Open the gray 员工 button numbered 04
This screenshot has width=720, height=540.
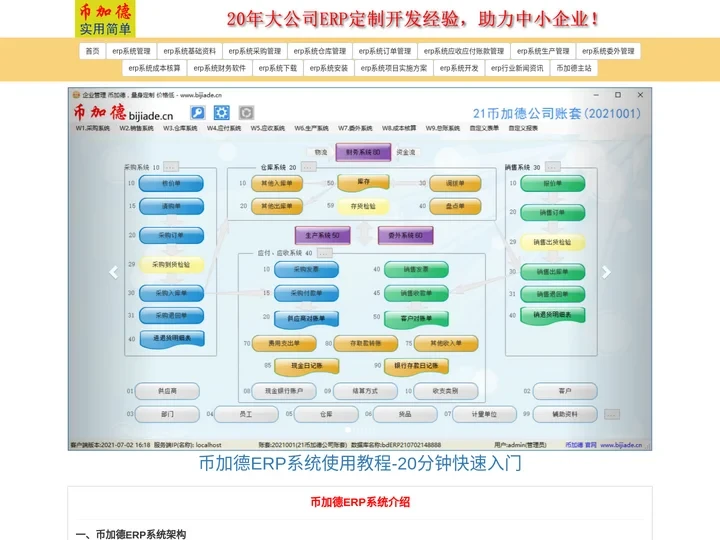click(x=246, y=414)
